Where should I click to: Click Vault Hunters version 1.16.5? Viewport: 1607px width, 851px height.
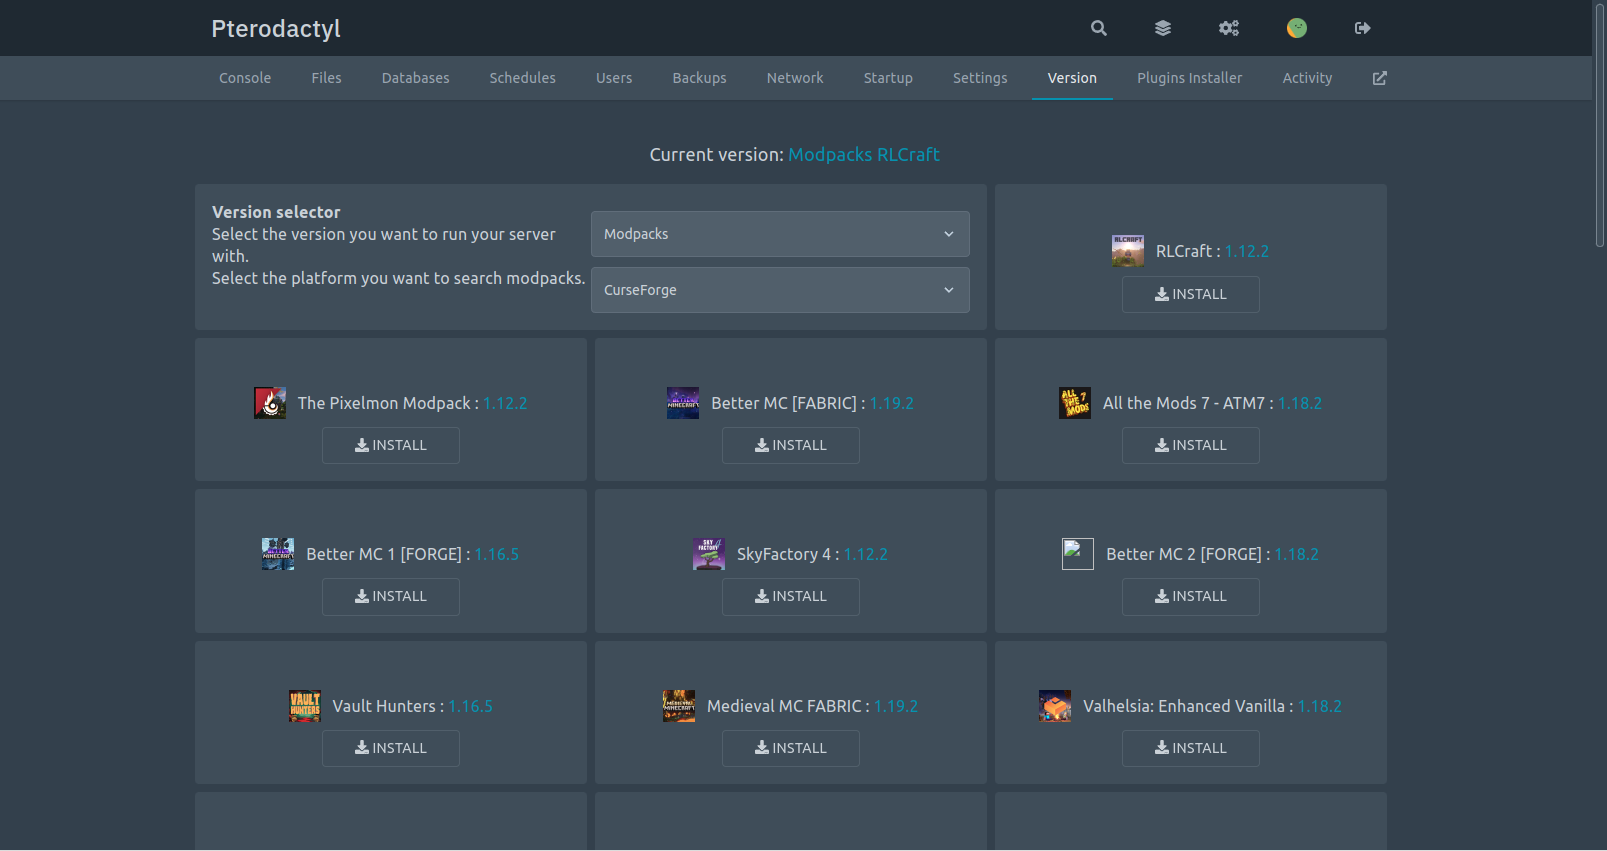point(470,706)
